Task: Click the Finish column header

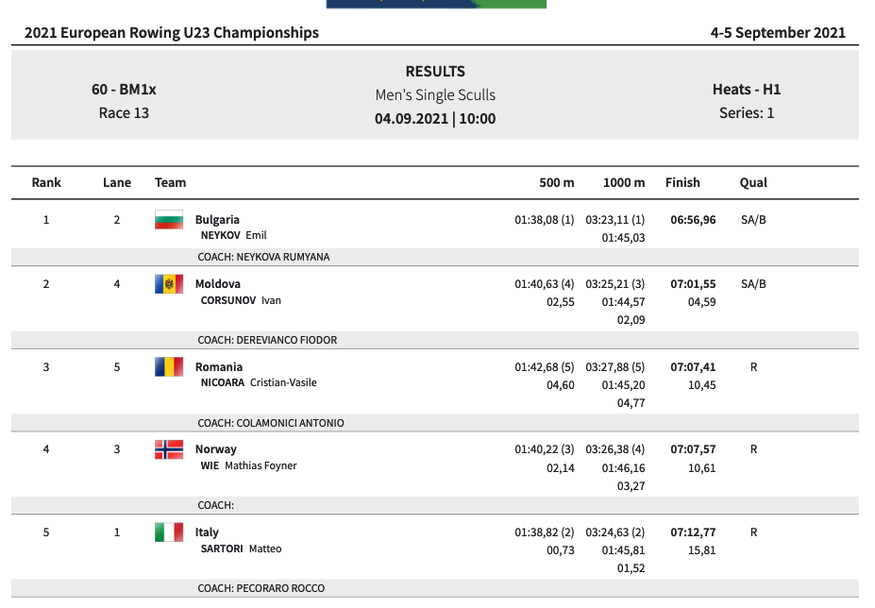Action: coord(683,182)
